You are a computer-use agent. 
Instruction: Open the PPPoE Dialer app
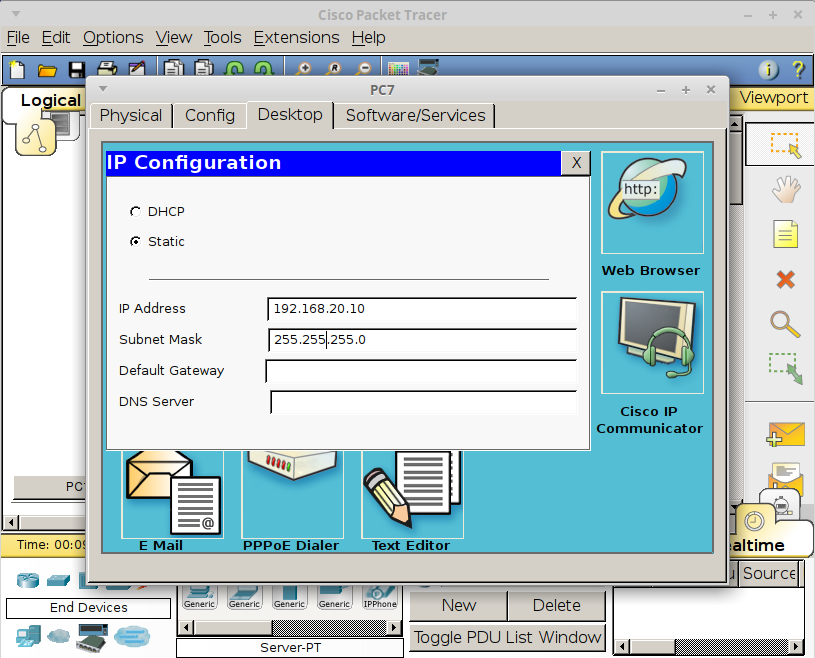(x=292, y=494)
